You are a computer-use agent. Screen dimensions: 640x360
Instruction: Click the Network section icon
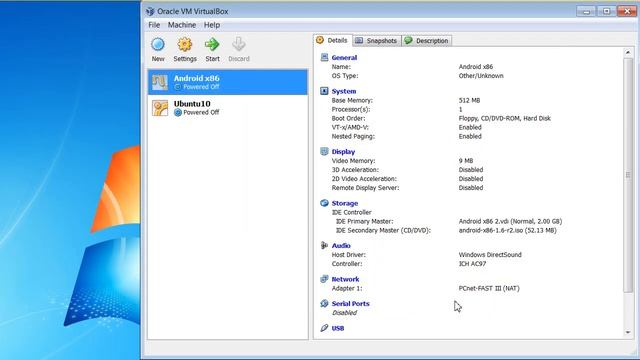point(324,279)
